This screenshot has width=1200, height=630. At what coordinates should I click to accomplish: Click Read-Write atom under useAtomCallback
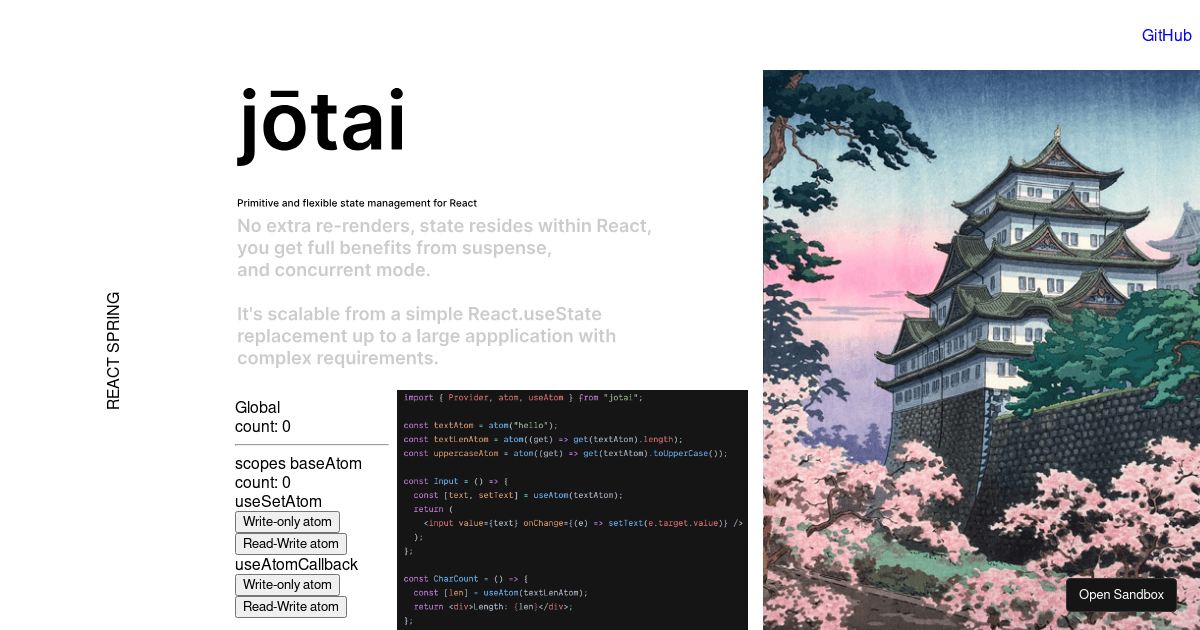(291, 607)
